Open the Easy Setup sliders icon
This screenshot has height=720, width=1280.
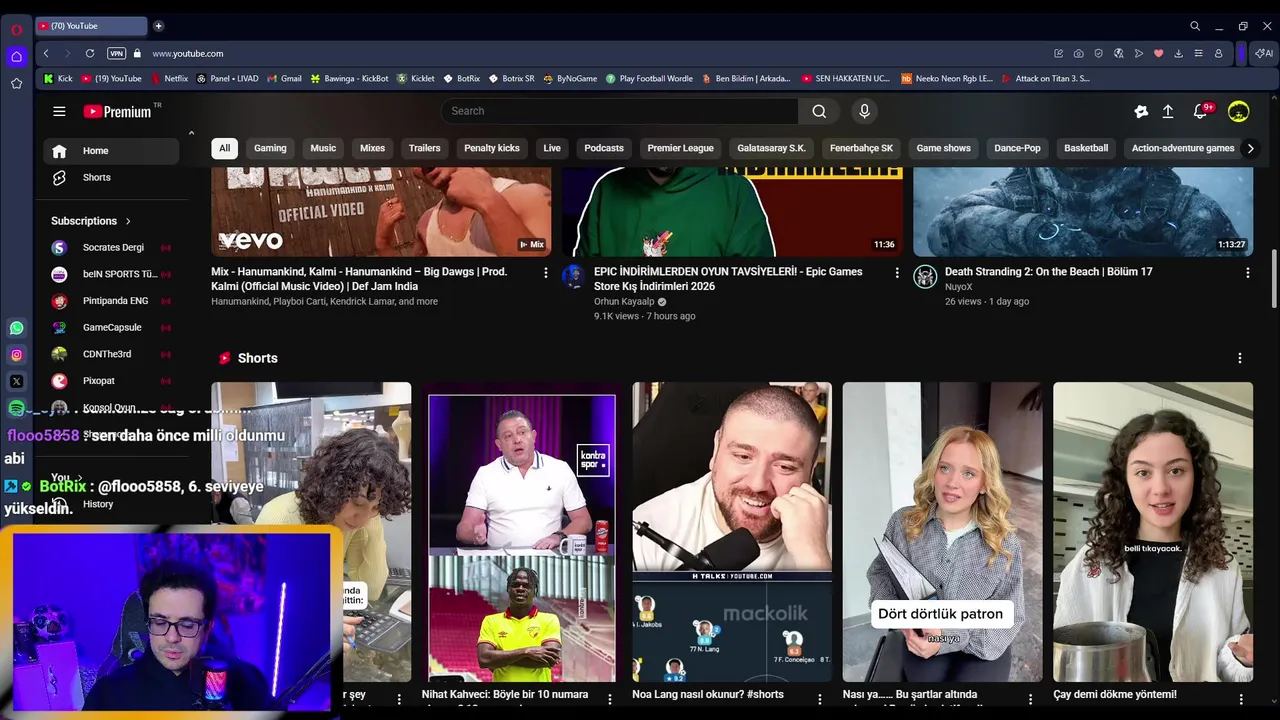1198,53
